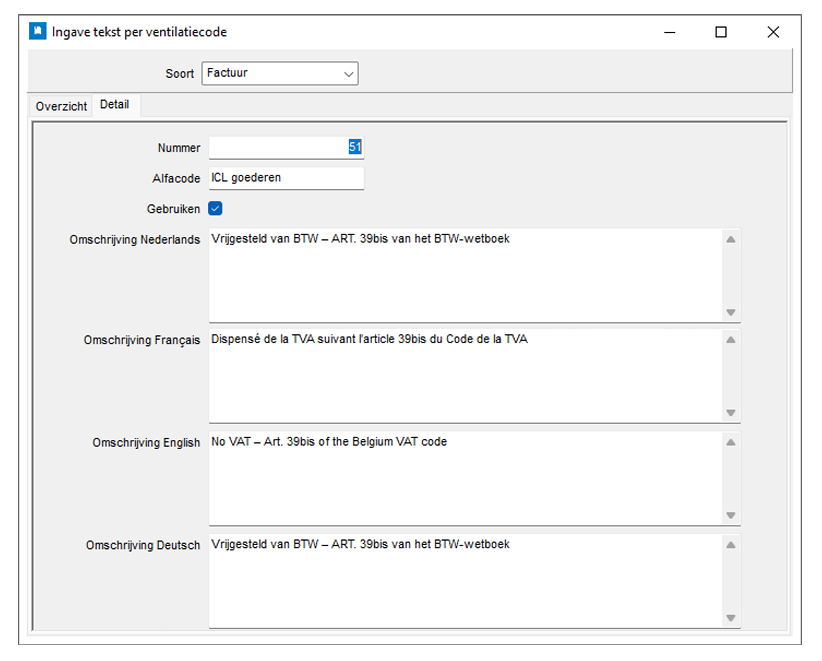Focus the Alfacode field with ICL goederen
Screen dimensions: 822x661
coord(286,178)
